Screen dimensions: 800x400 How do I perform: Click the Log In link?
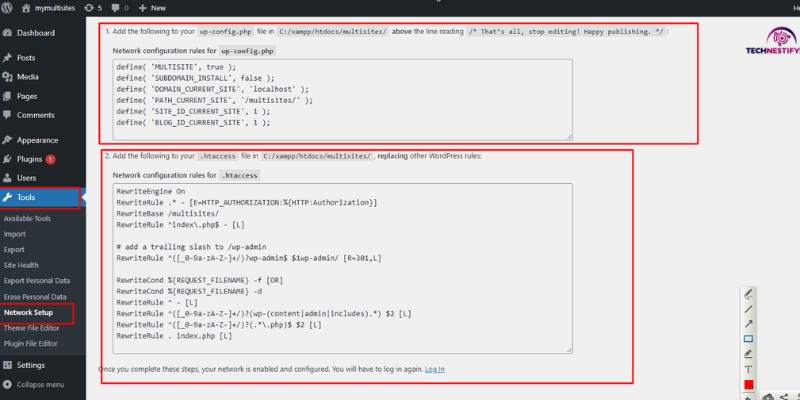[435, 369]
